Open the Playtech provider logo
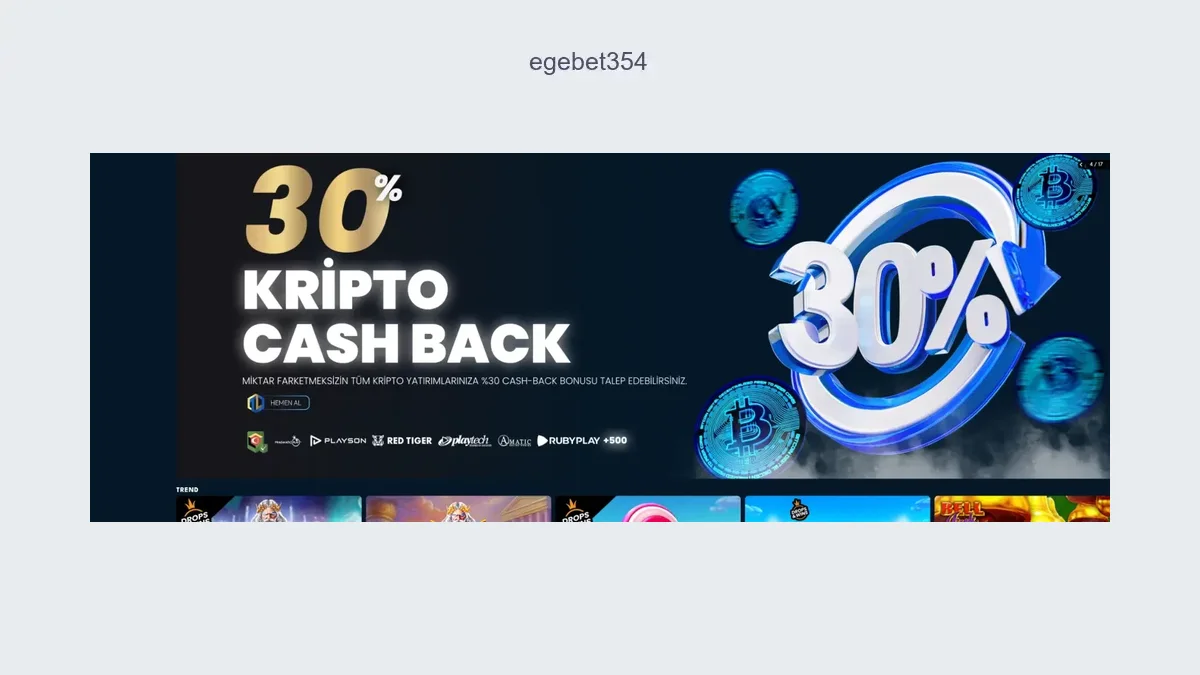This screenshot has width=1200, height=675. (x=465, y=441)
